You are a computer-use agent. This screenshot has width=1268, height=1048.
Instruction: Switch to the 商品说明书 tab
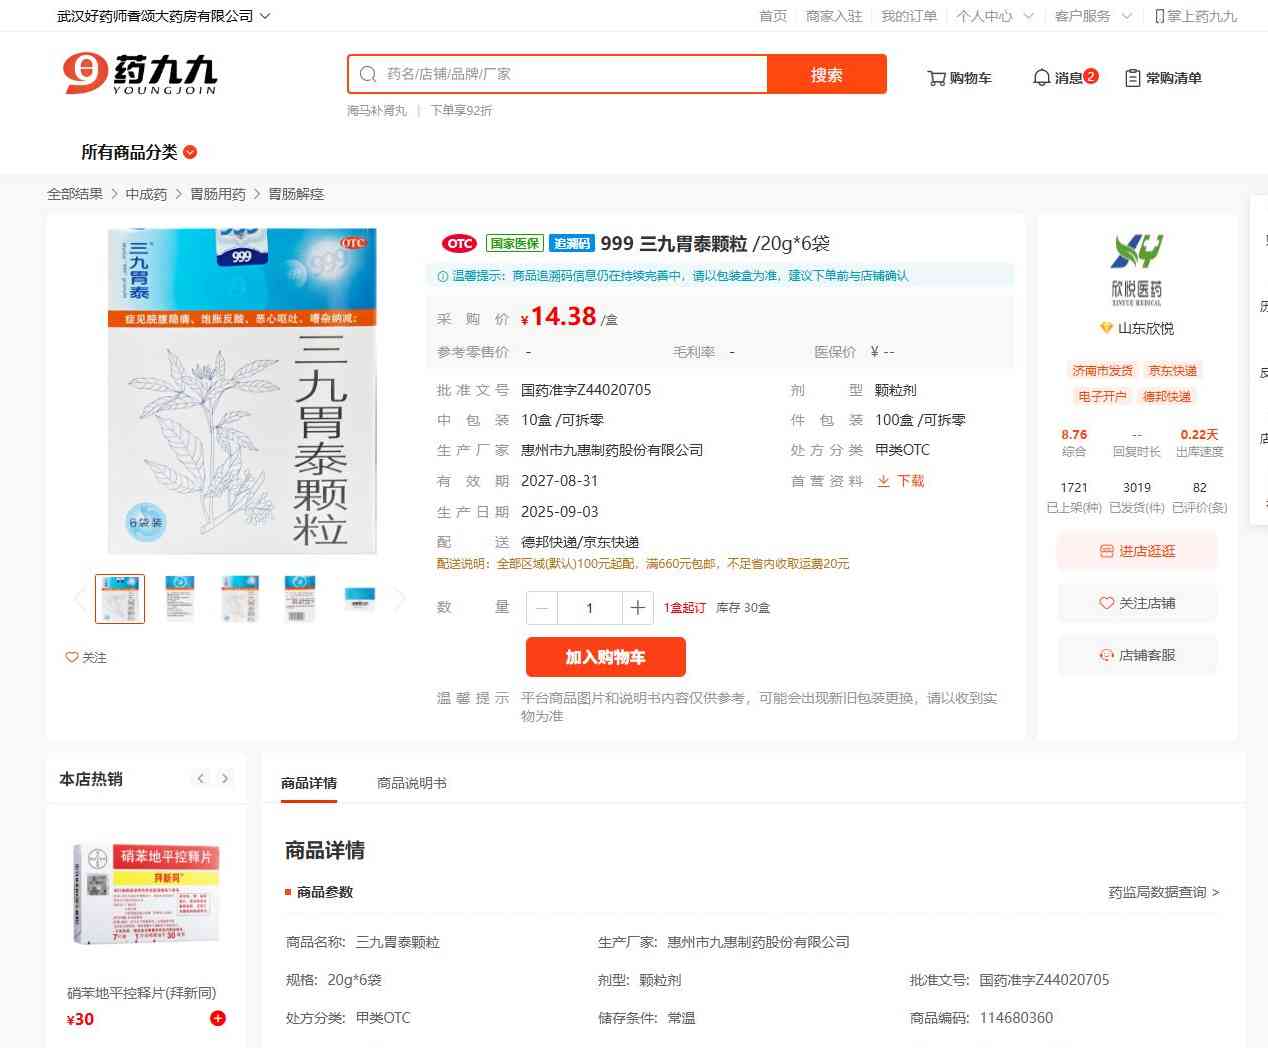[411, 783]
